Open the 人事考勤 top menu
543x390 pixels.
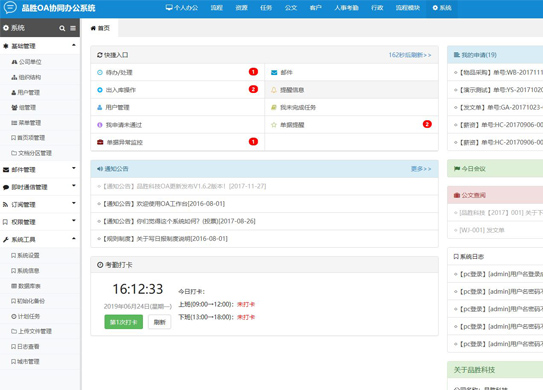point(347,8)
